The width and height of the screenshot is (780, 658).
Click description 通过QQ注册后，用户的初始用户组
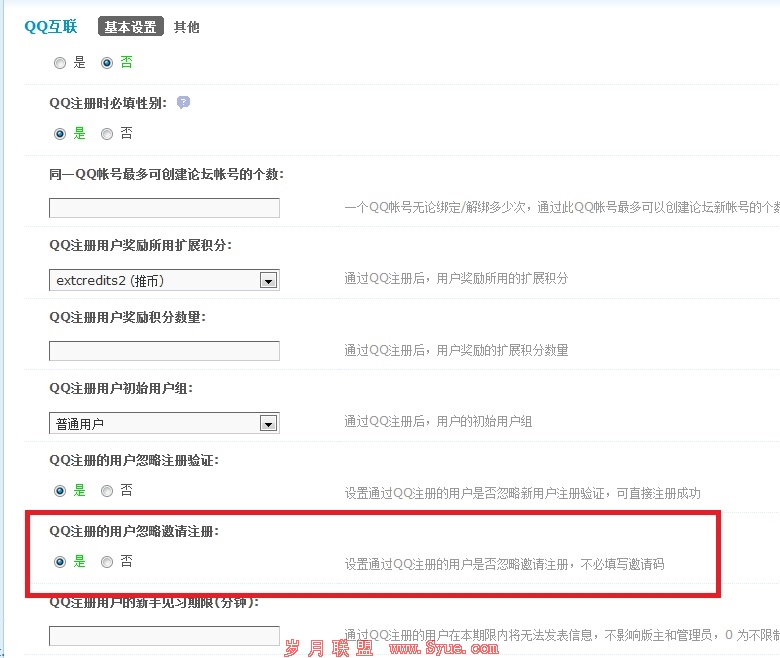(438, 422)
